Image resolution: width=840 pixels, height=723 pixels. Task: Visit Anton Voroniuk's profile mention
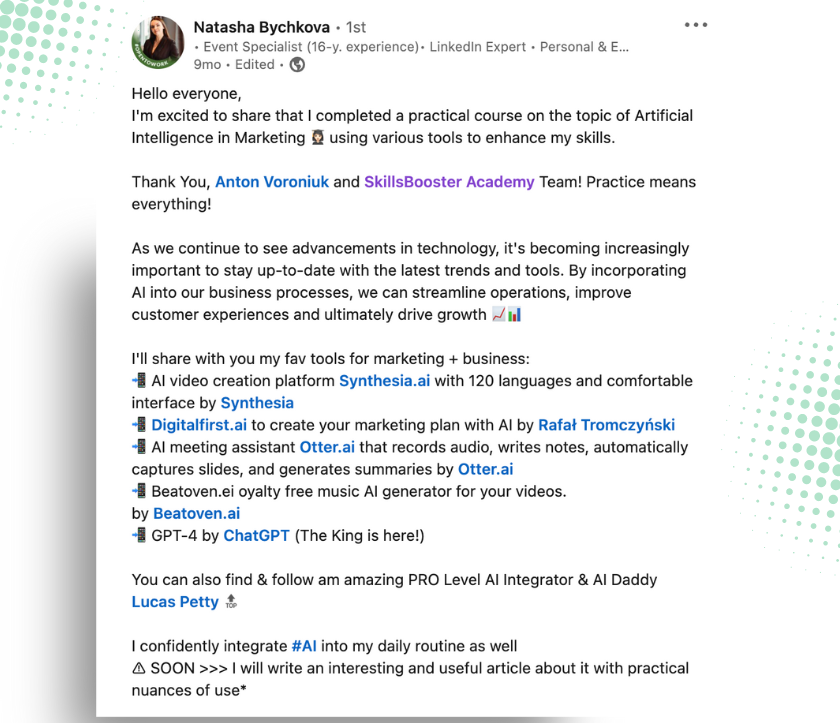click(x=272, y=182)
